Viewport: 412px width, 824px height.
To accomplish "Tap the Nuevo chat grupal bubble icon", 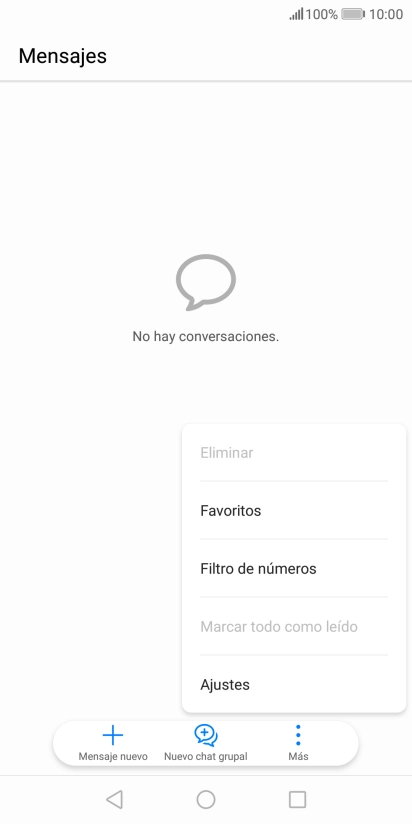I will [205, 735].
